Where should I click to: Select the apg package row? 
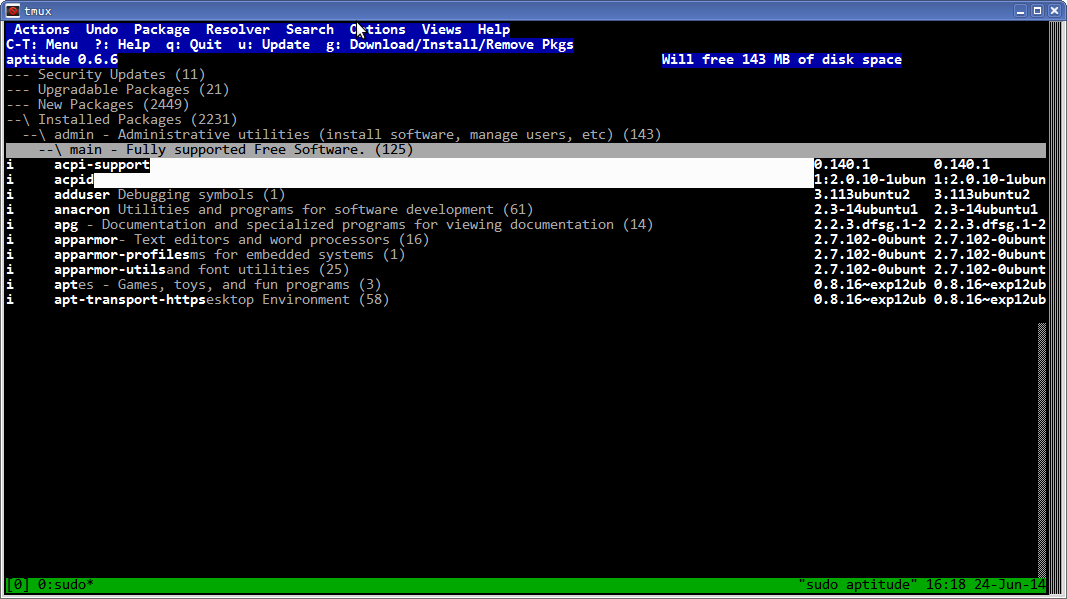tap(525, 224)
